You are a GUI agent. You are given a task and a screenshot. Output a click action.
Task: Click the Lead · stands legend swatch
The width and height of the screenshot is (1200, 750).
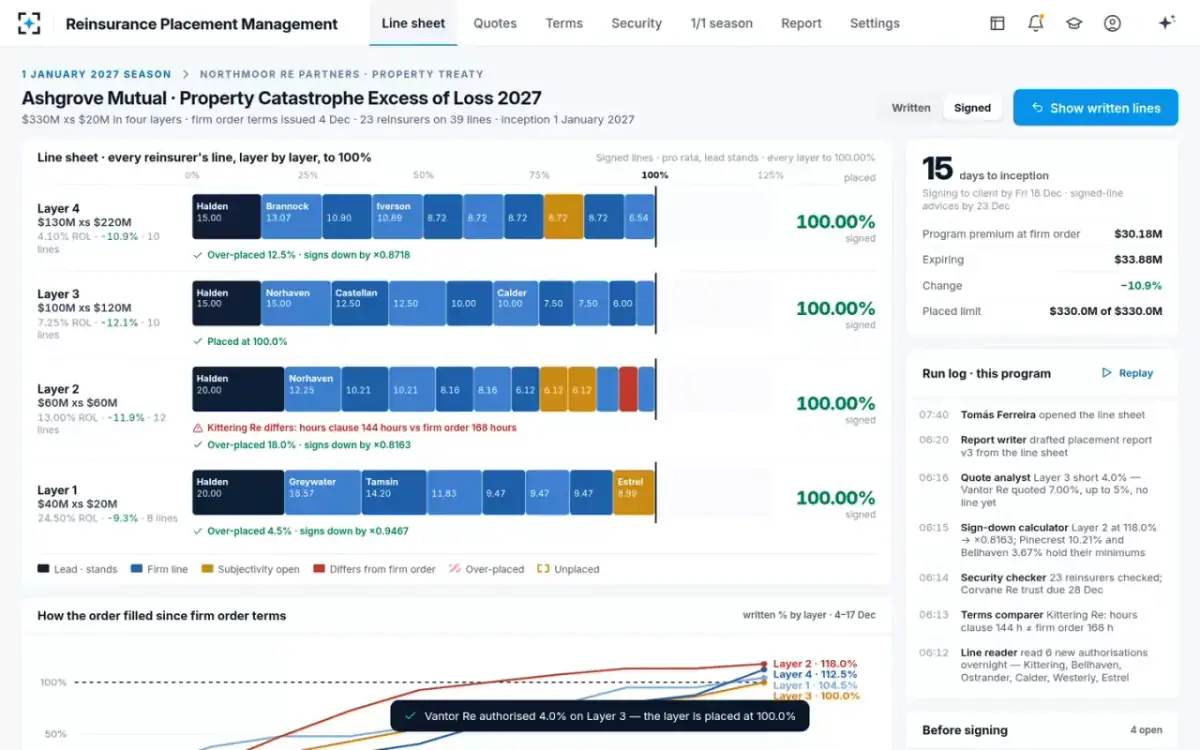[43, 569]
